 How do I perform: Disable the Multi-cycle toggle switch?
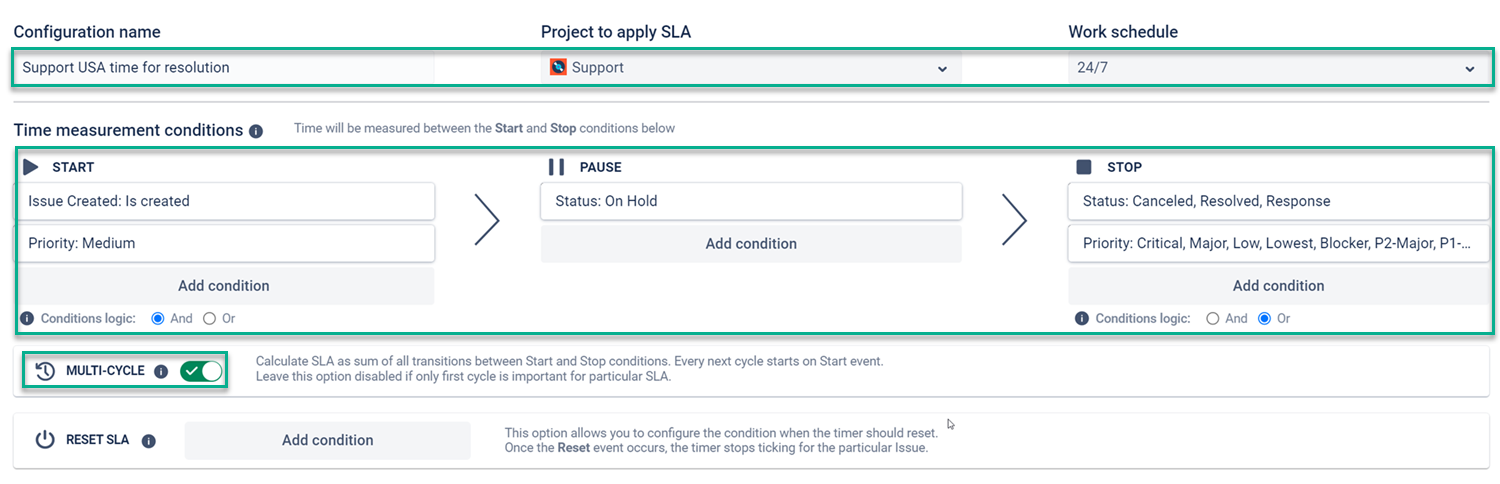point(201,371)
